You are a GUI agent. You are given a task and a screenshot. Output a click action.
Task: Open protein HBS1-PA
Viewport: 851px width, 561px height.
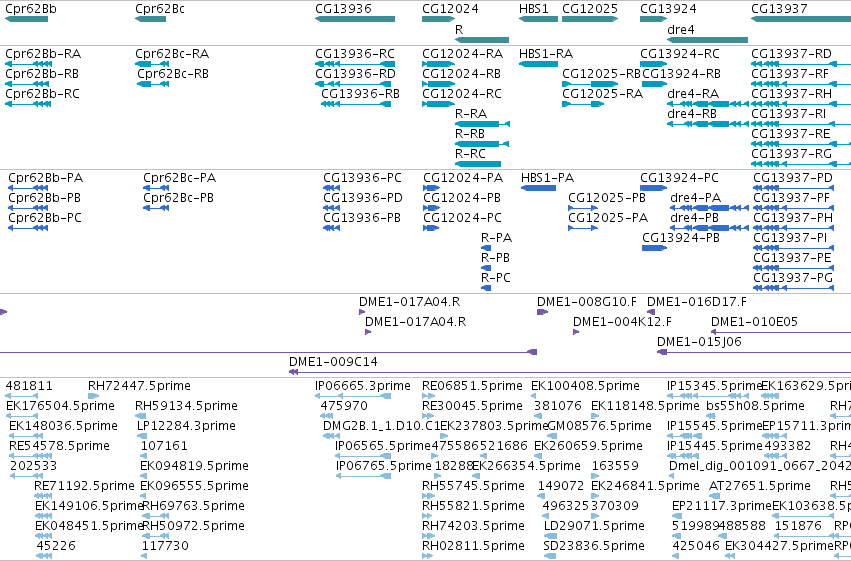[548, 178]
